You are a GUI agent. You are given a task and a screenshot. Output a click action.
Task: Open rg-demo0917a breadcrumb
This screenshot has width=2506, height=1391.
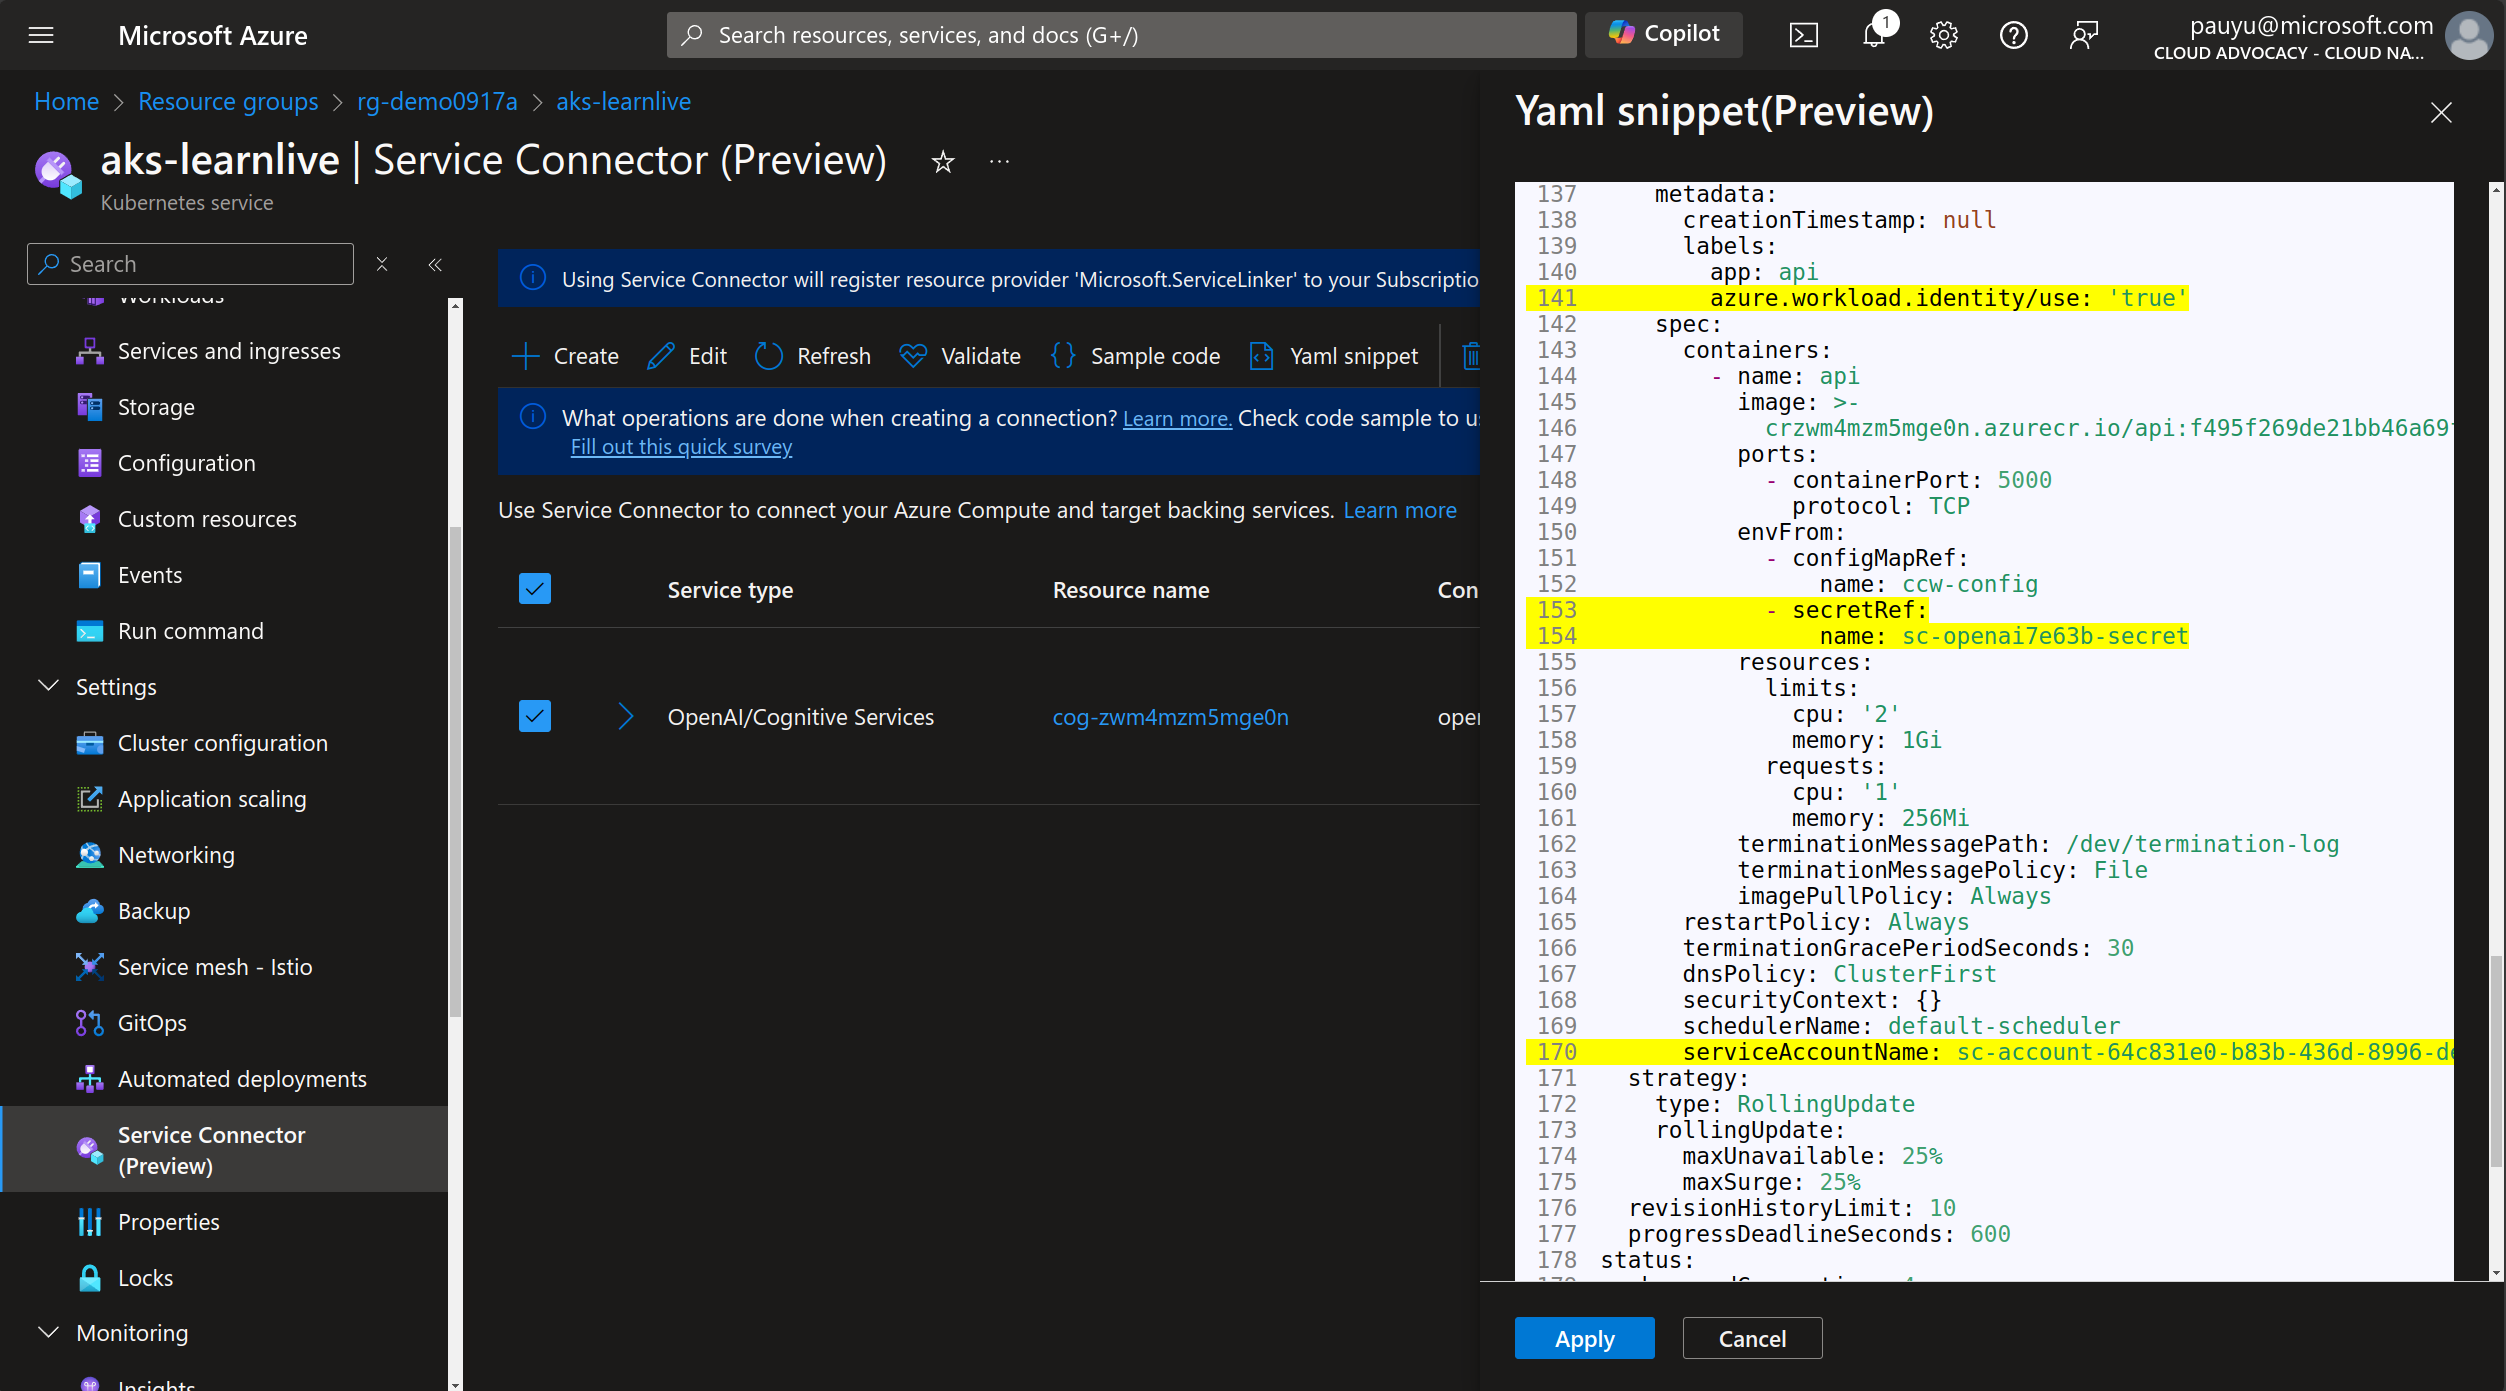437,101
